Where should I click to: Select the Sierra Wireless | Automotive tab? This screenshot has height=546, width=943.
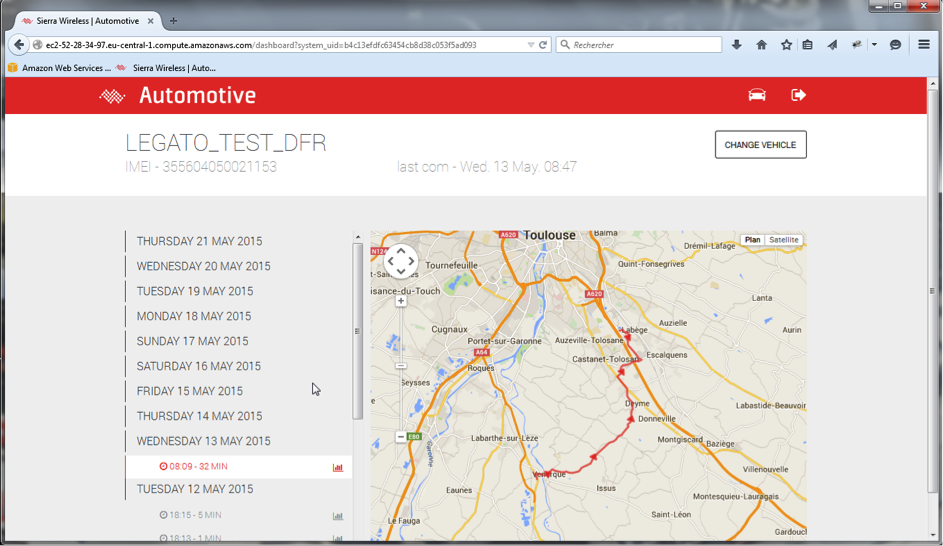pos(88,20)
